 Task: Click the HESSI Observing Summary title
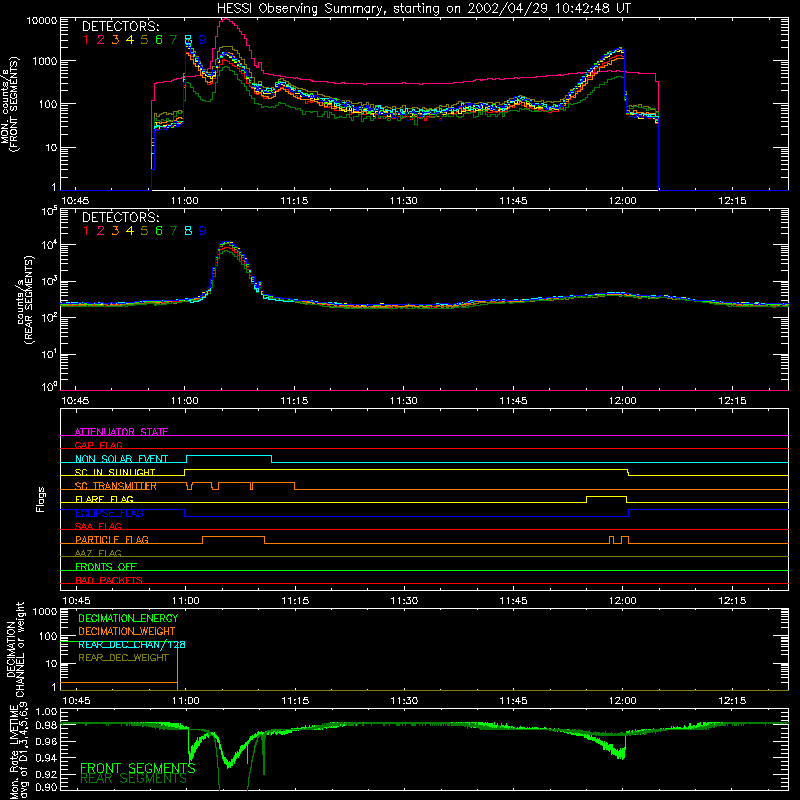pos(424,9)
